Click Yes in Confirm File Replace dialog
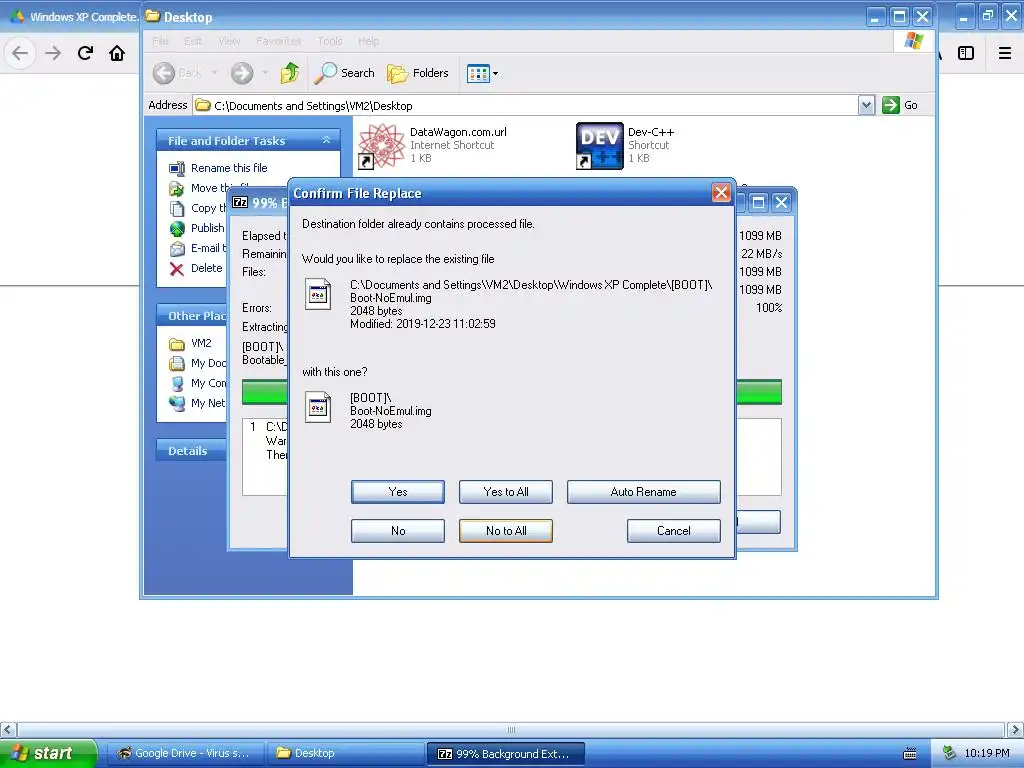1024x768 pixels. (397, 492)
